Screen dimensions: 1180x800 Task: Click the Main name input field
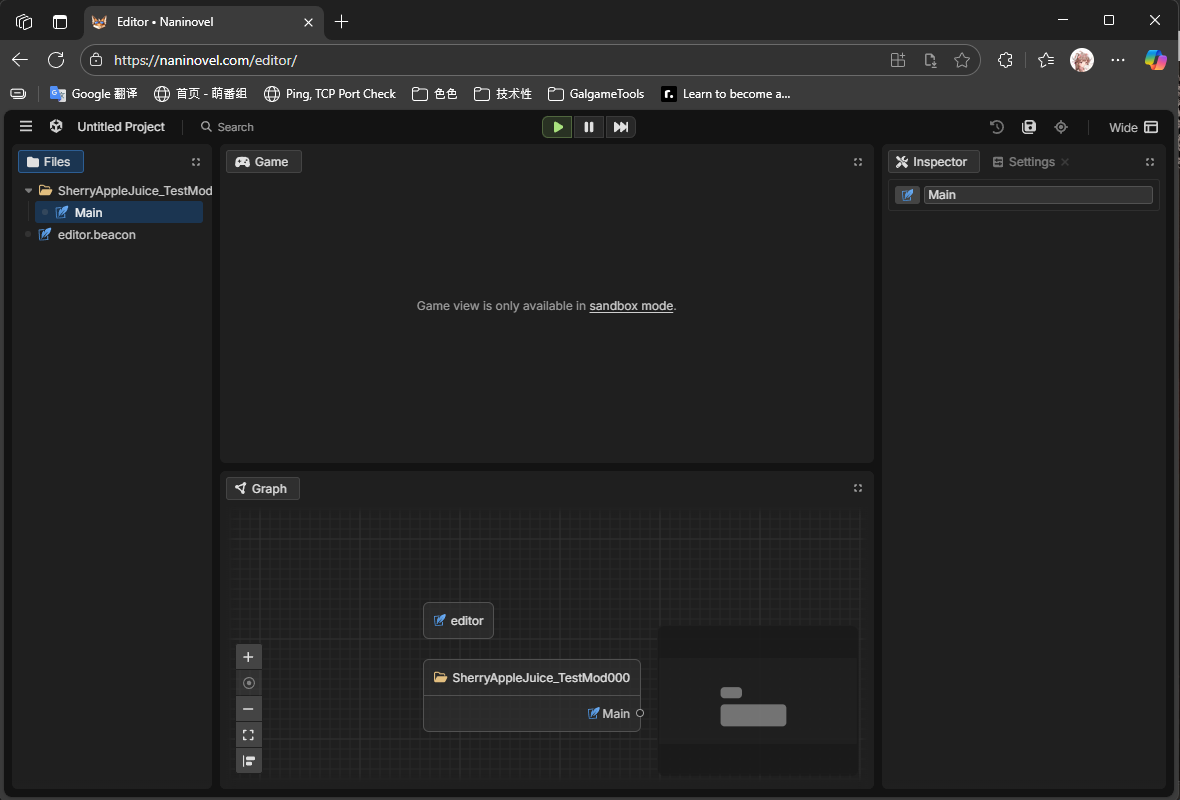point(1037,195)
